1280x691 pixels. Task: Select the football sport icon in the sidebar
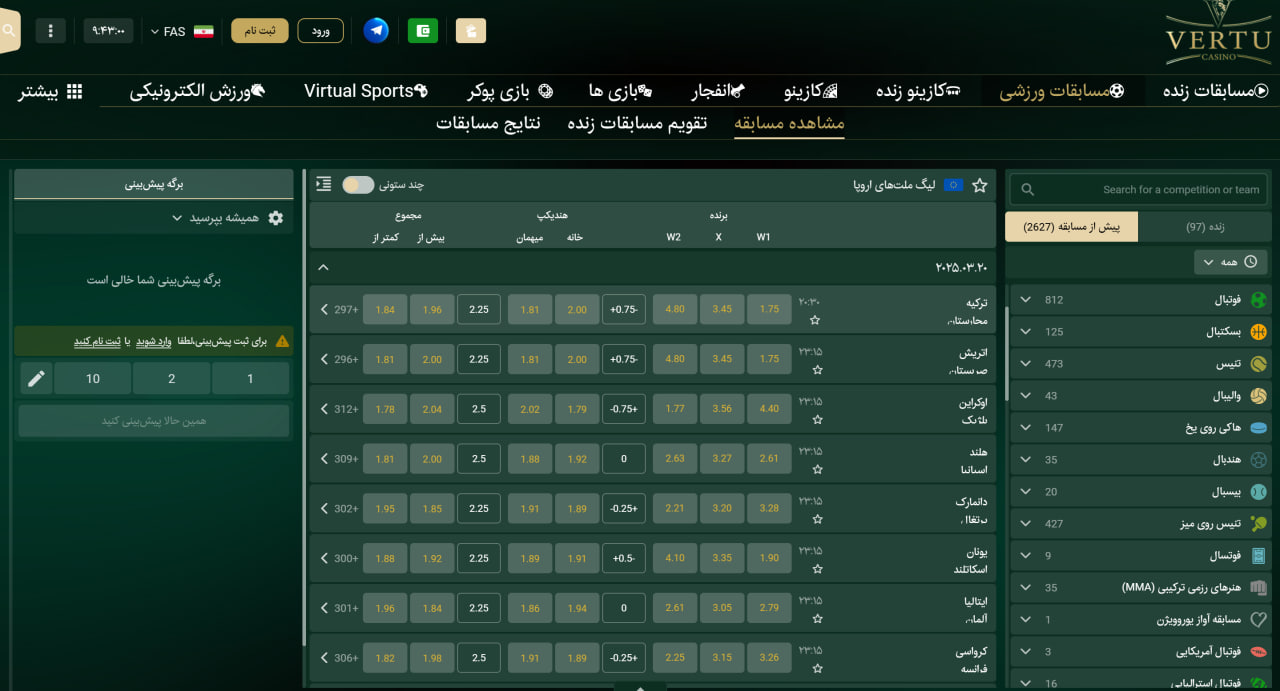1261,299
